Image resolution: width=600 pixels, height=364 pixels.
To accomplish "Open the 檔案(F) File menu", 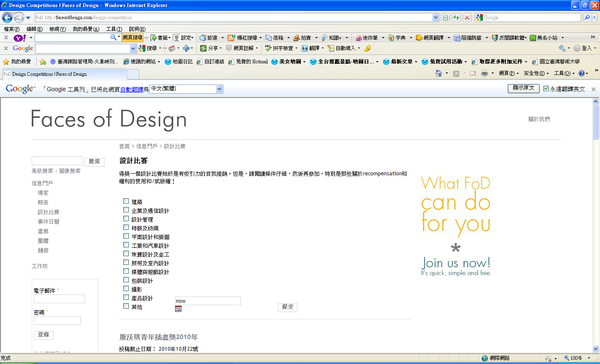I will (x=12, y=29).
